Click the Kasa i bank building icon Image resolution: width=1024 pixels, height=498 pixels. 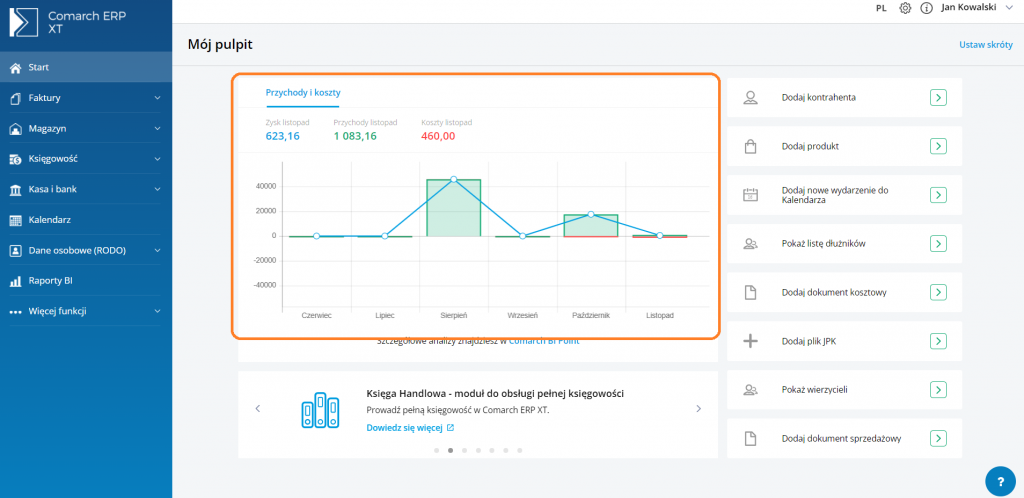tap(16, 190)
